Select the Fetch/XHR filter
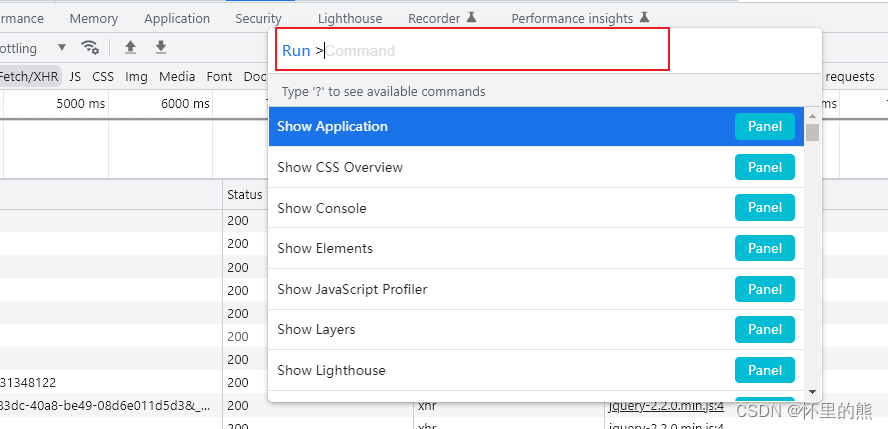This screenshot has height=429, width=888. point(29,76)
